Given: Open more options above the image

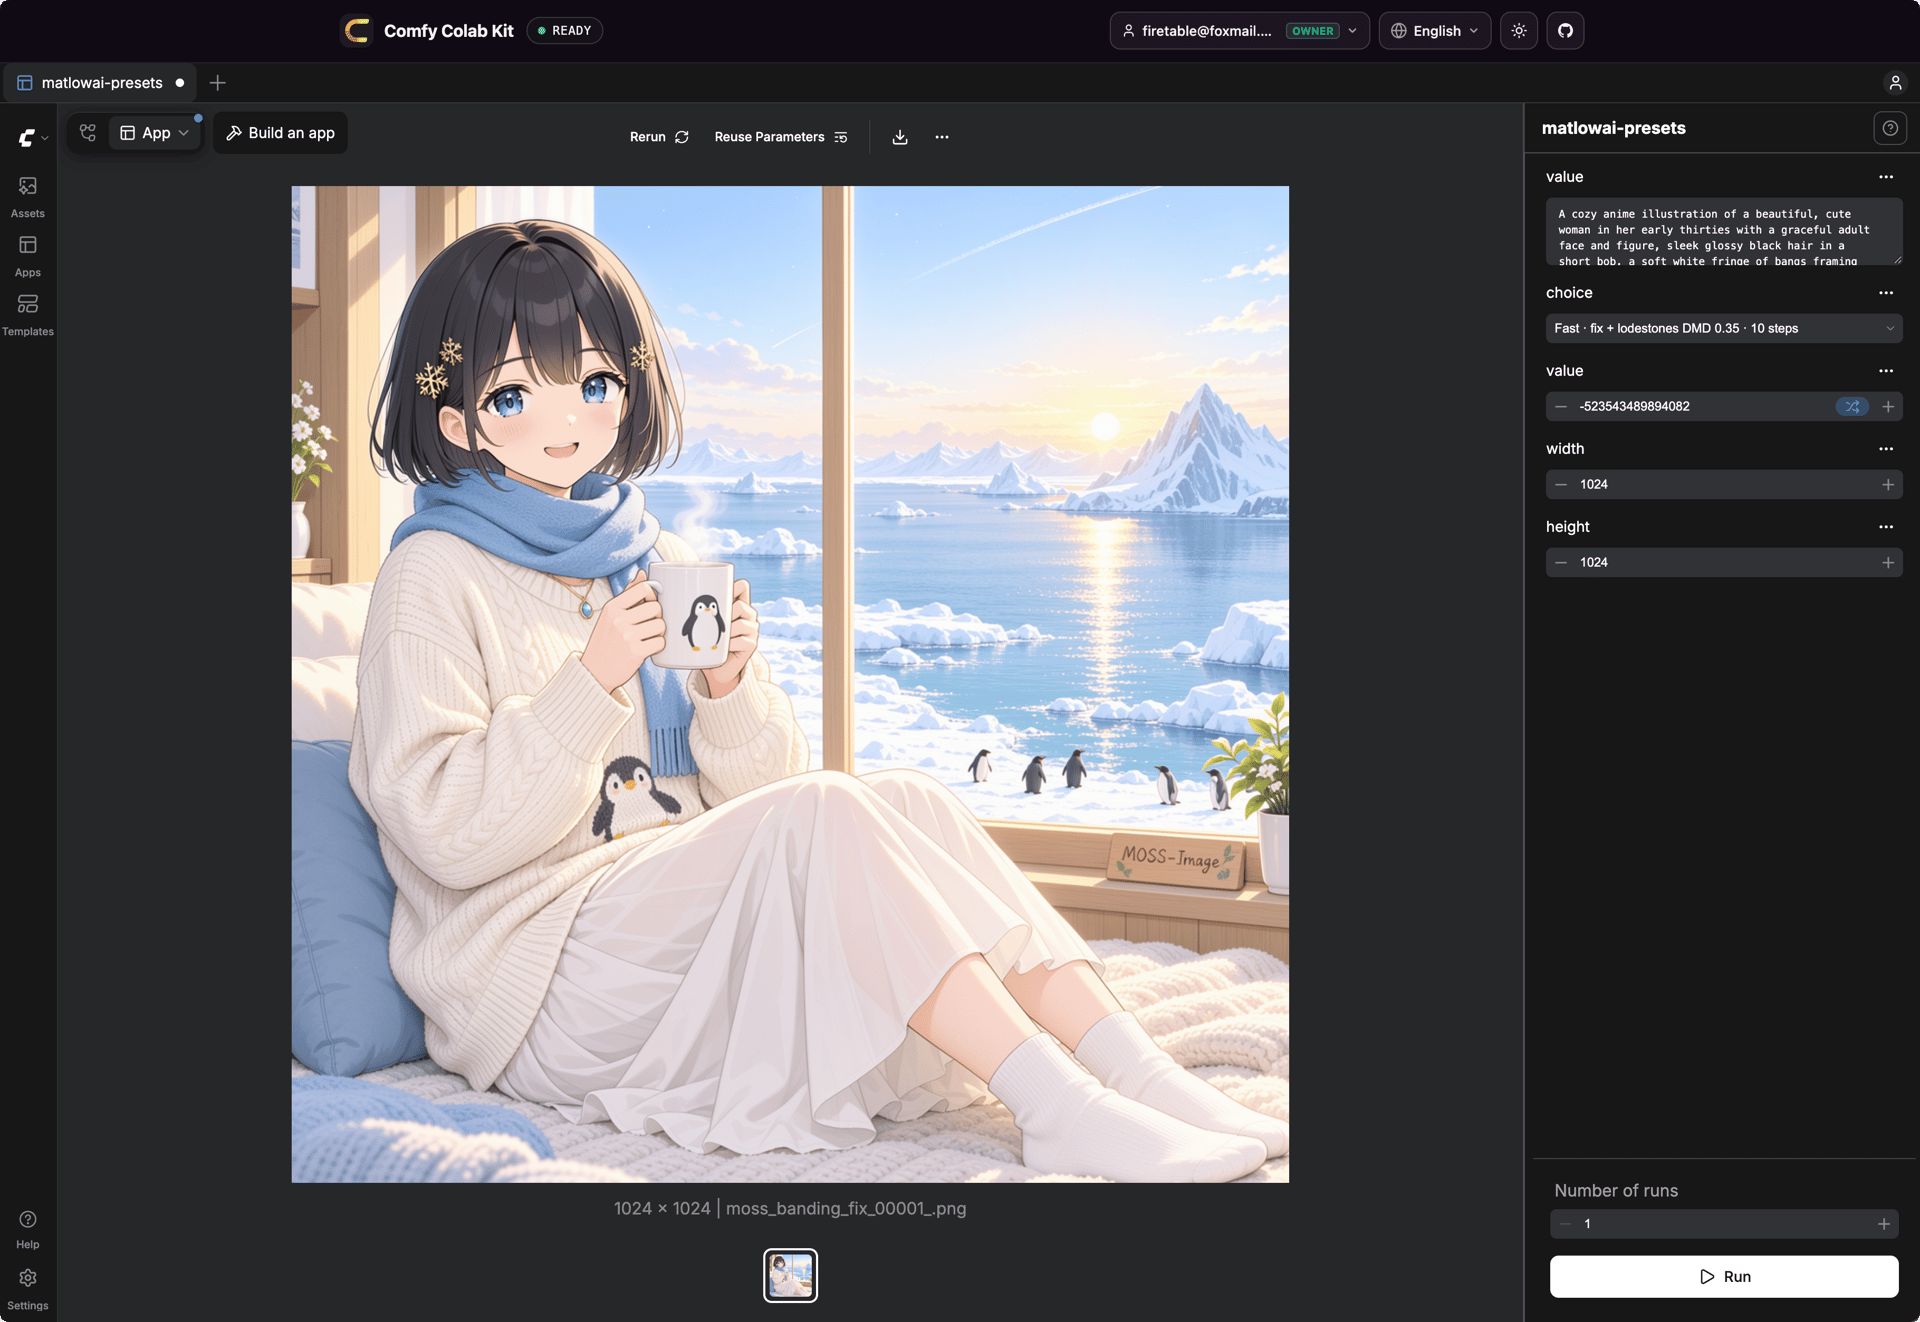Looking at the screenshot, I should pos(942,137).
